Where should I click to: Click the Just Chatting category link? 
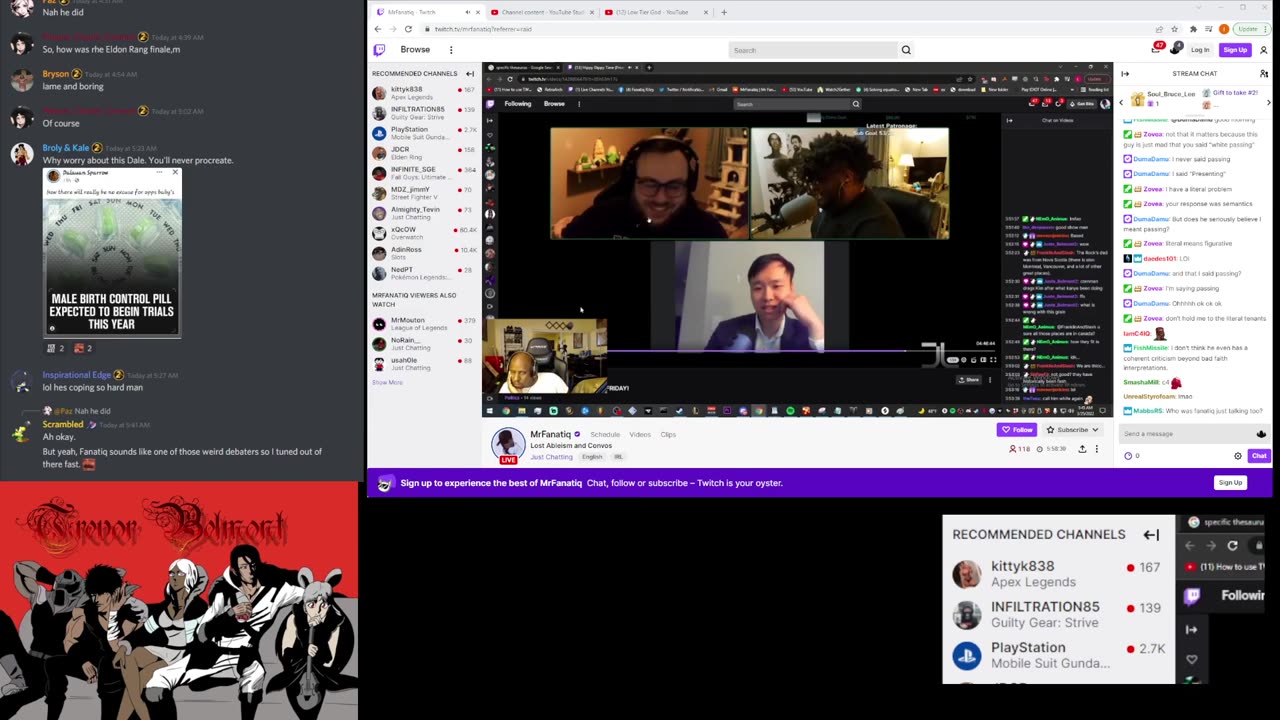(551, 457)
